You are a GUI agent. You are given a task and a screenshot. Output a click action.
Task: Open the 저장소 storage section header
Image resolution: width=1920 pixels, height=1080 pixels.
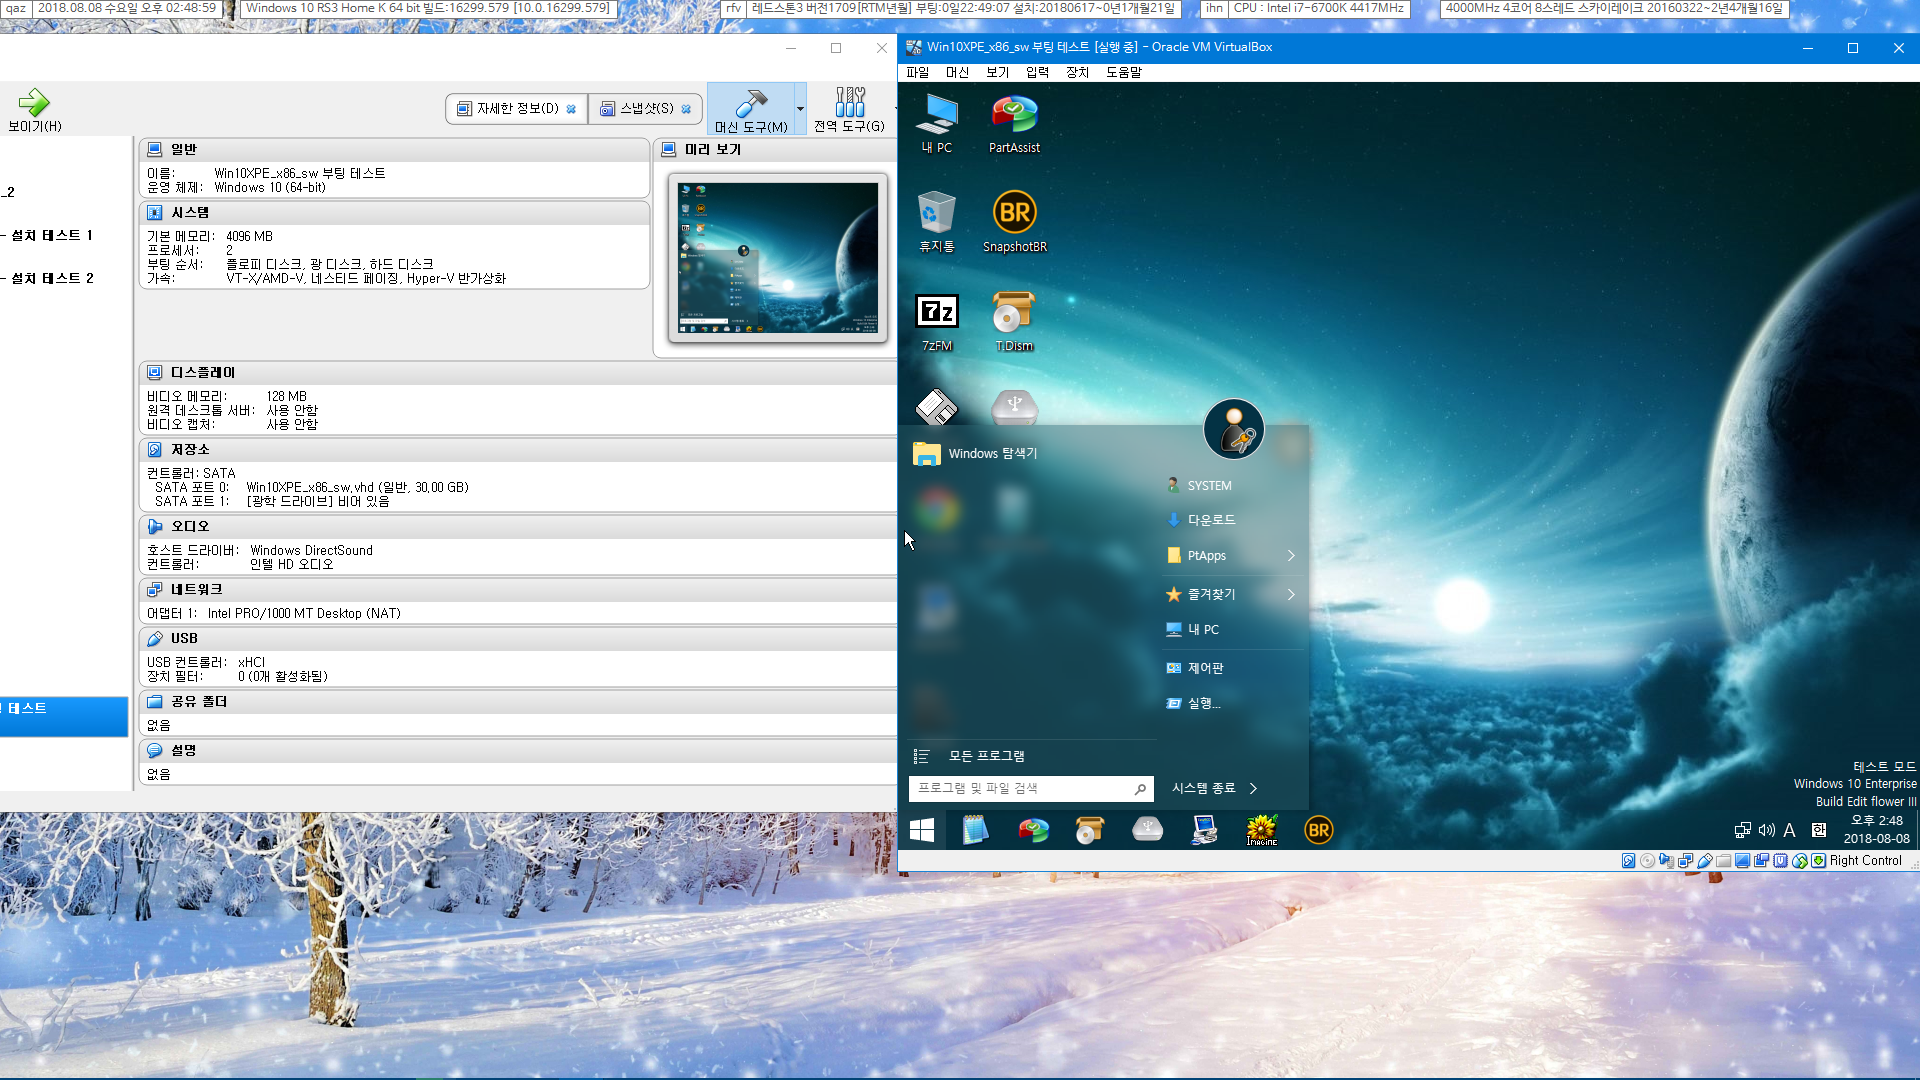click(518, 450)
